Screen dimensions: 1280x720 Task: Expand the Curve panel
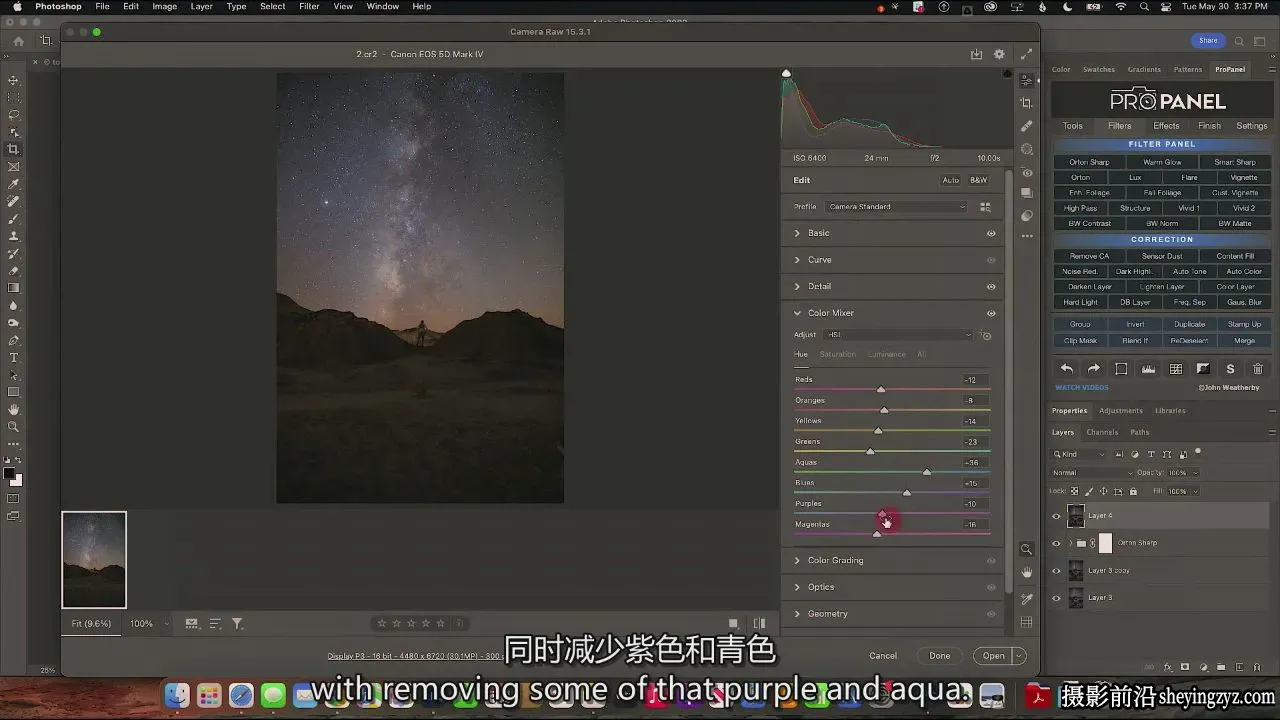(797, 260)
